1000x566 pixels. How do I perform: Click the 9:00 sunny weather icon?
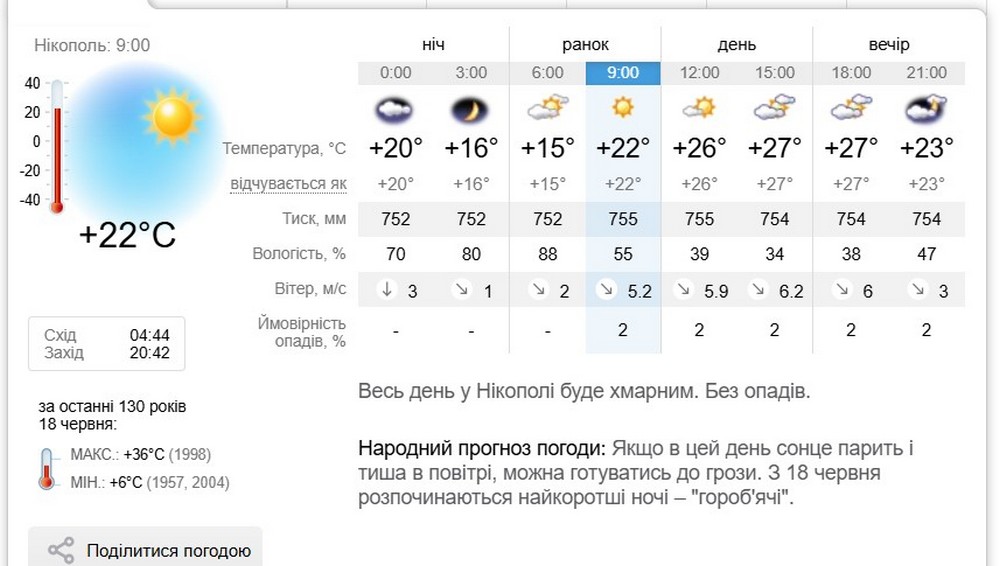[x=623, y=107]
